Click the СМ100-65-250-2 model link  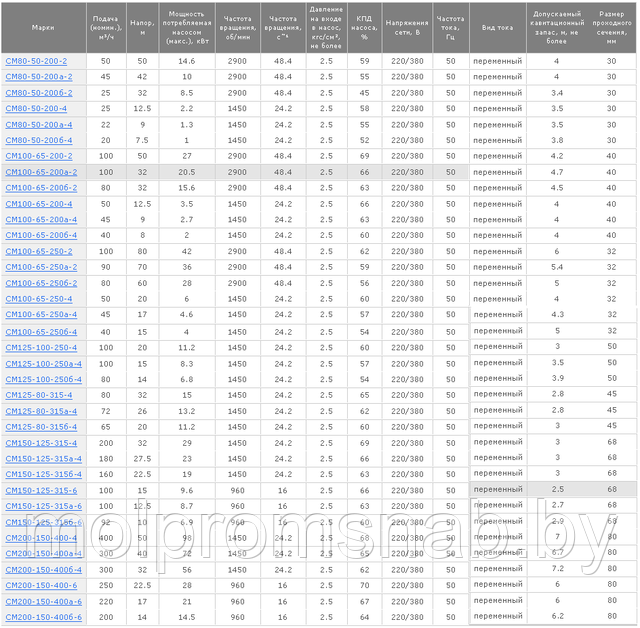click(x=39, y=251)
